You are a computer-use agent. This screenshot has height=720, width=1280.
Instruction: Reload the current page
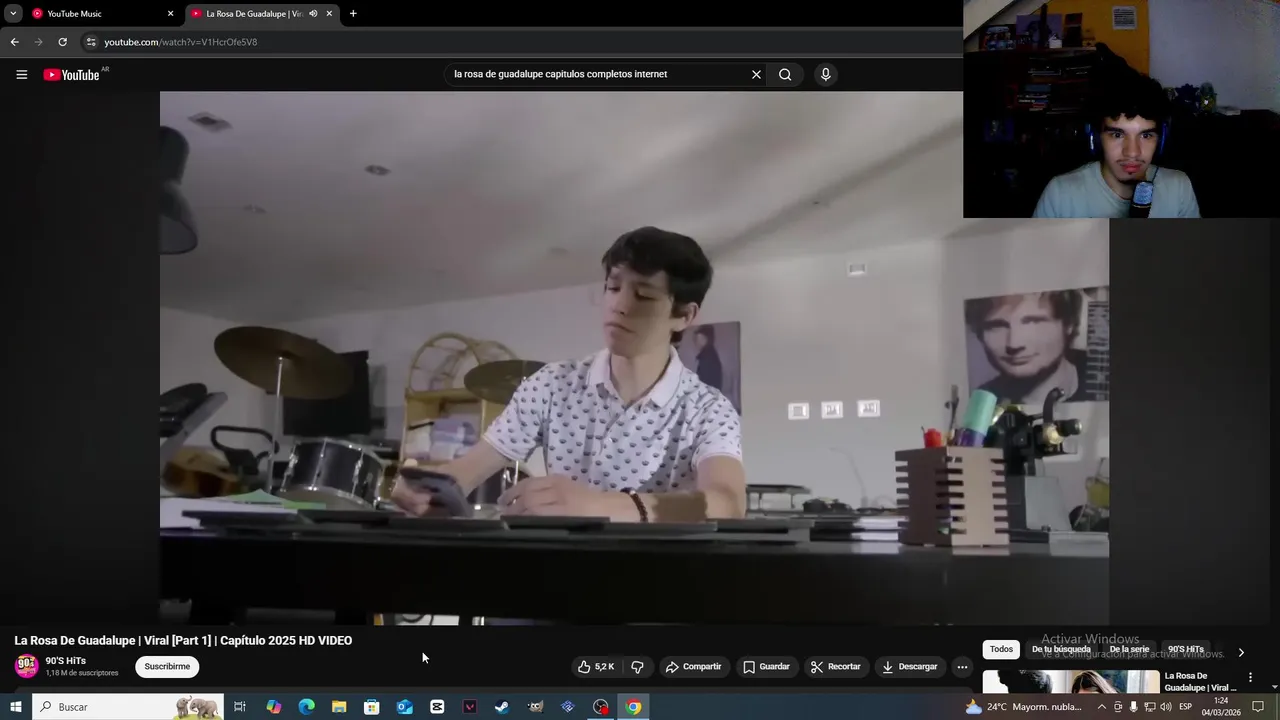click(62, 42)
